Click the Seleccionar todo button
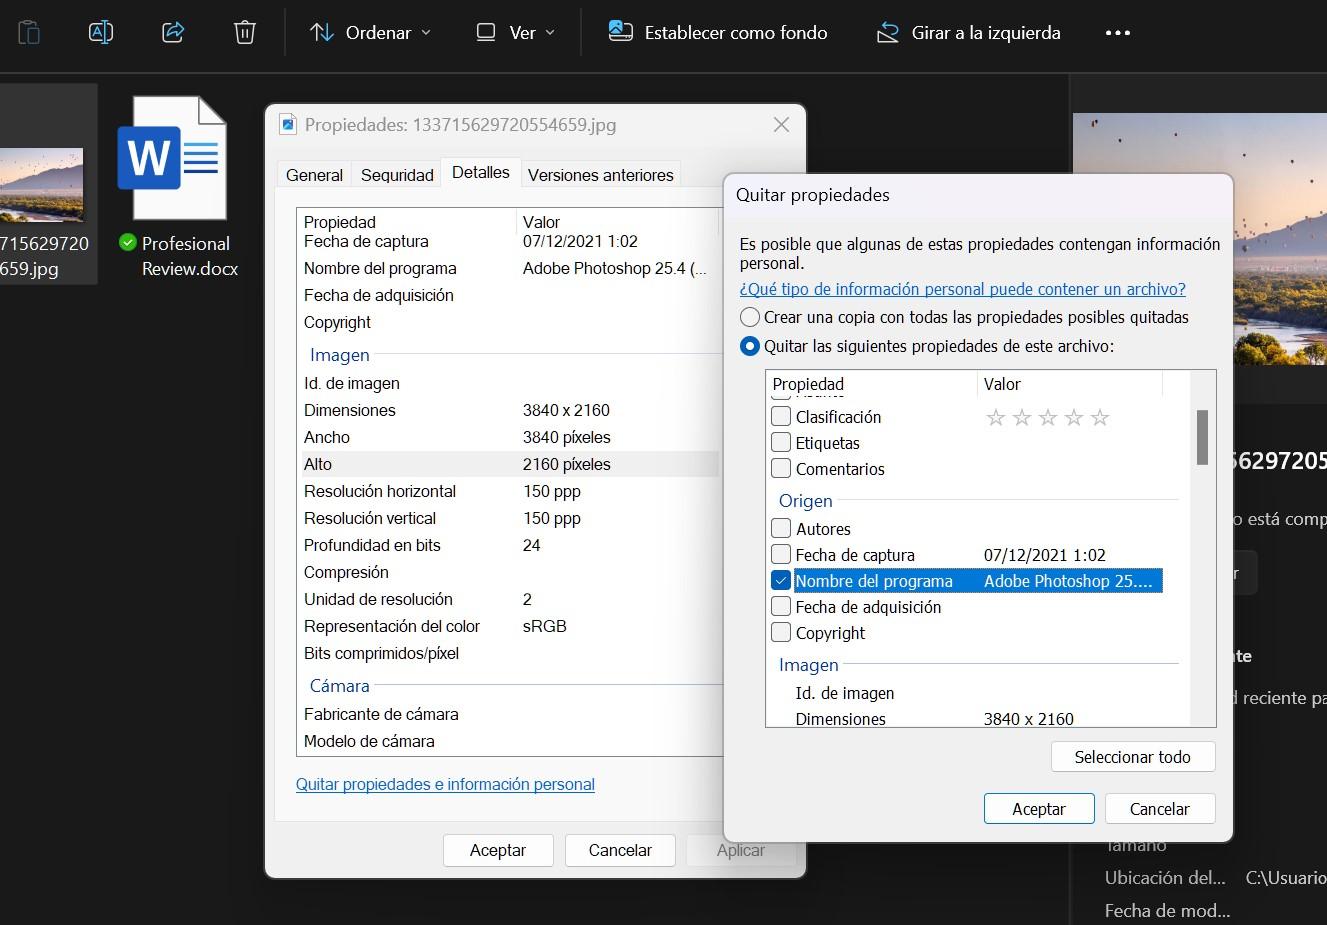1327x925 pixels. point(1132,757)
